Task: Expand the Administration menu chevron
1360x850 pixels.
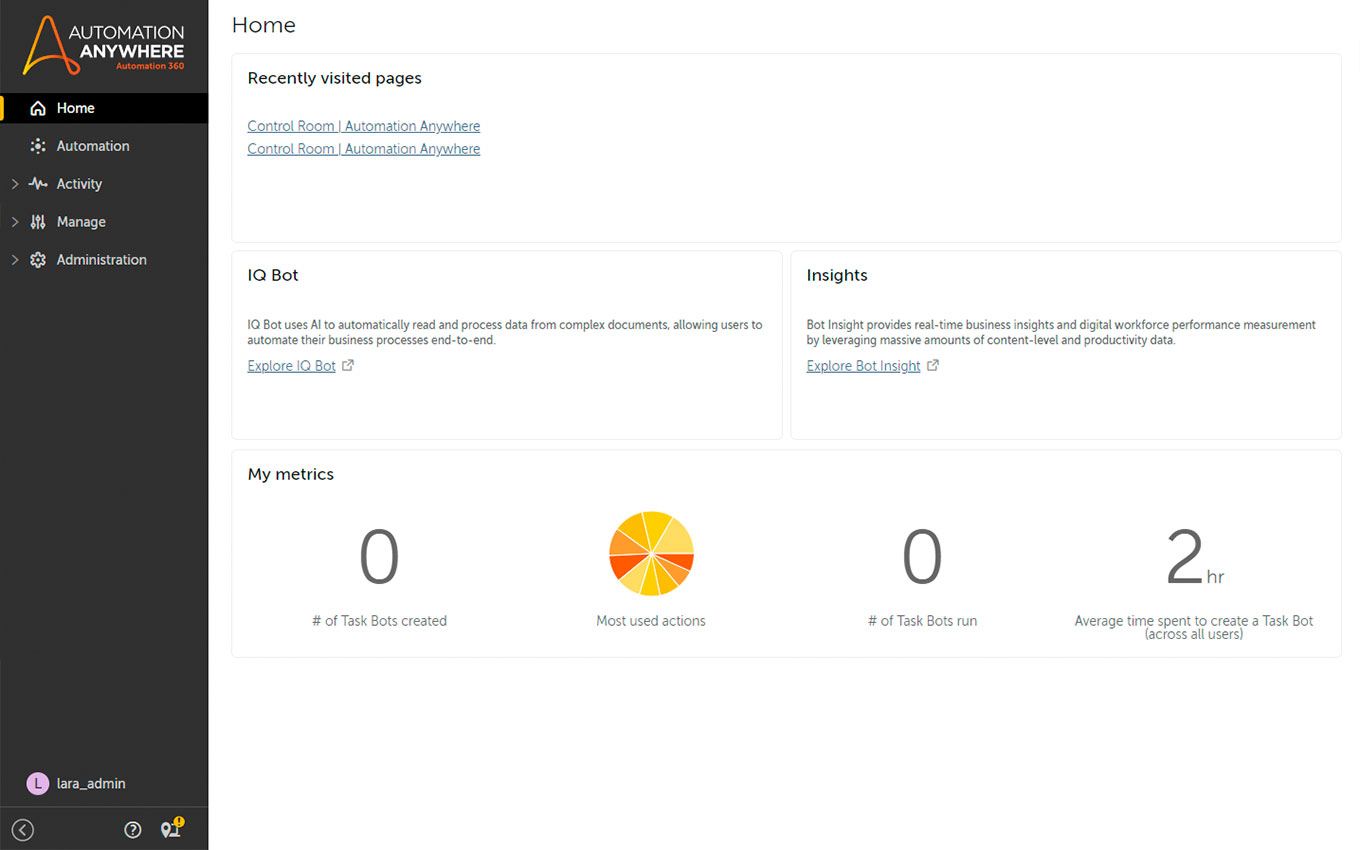Action: (14, 260)
